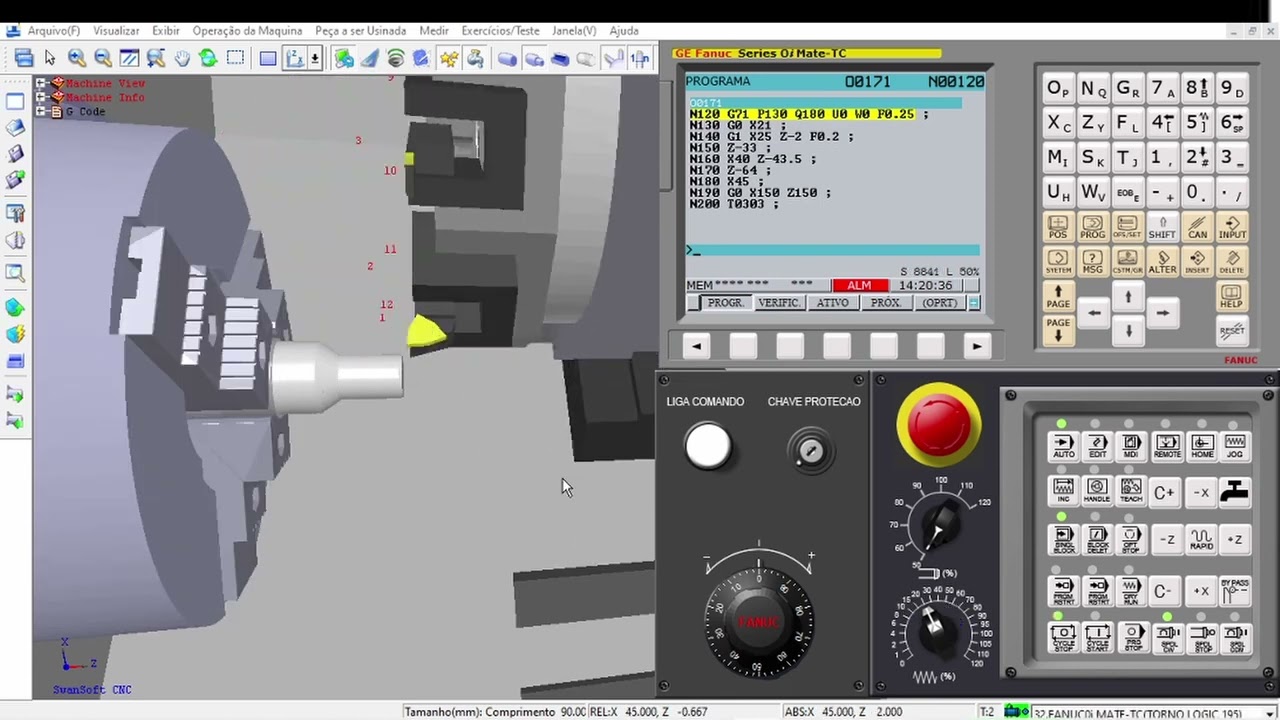Screen dimensions: 1280x720
Task: Open the Medir menu
Action: 434,31
